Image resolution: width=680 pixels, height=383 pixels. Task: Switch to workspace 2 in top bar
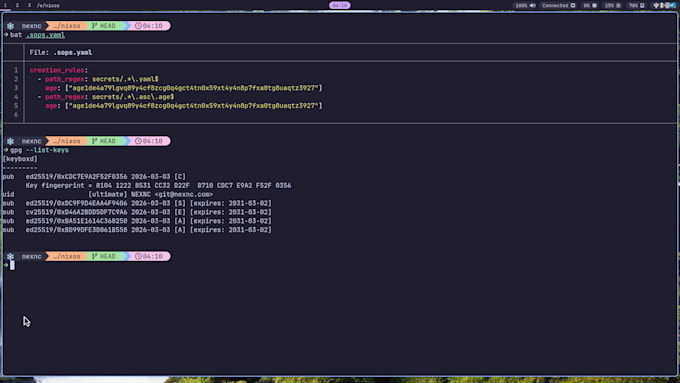pos(17,5)
